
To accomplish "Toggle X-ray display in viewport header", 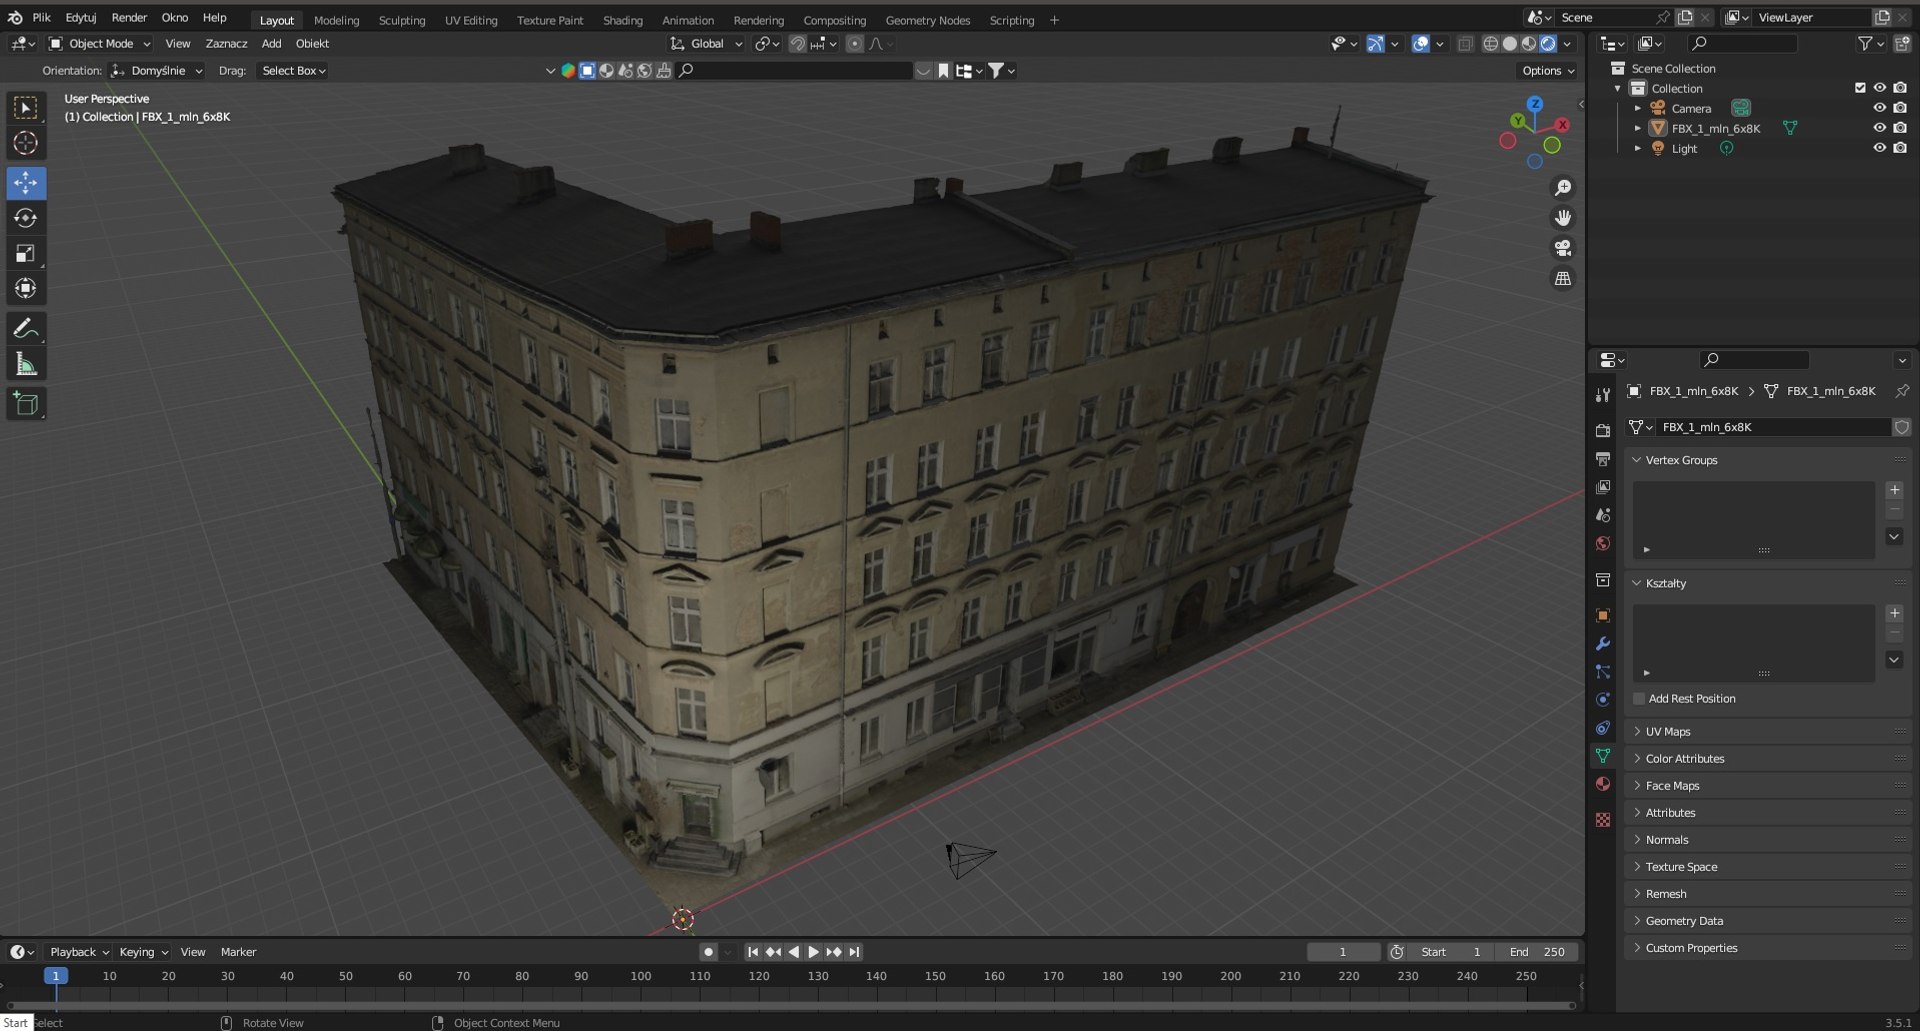I will tap(1465, 44).
